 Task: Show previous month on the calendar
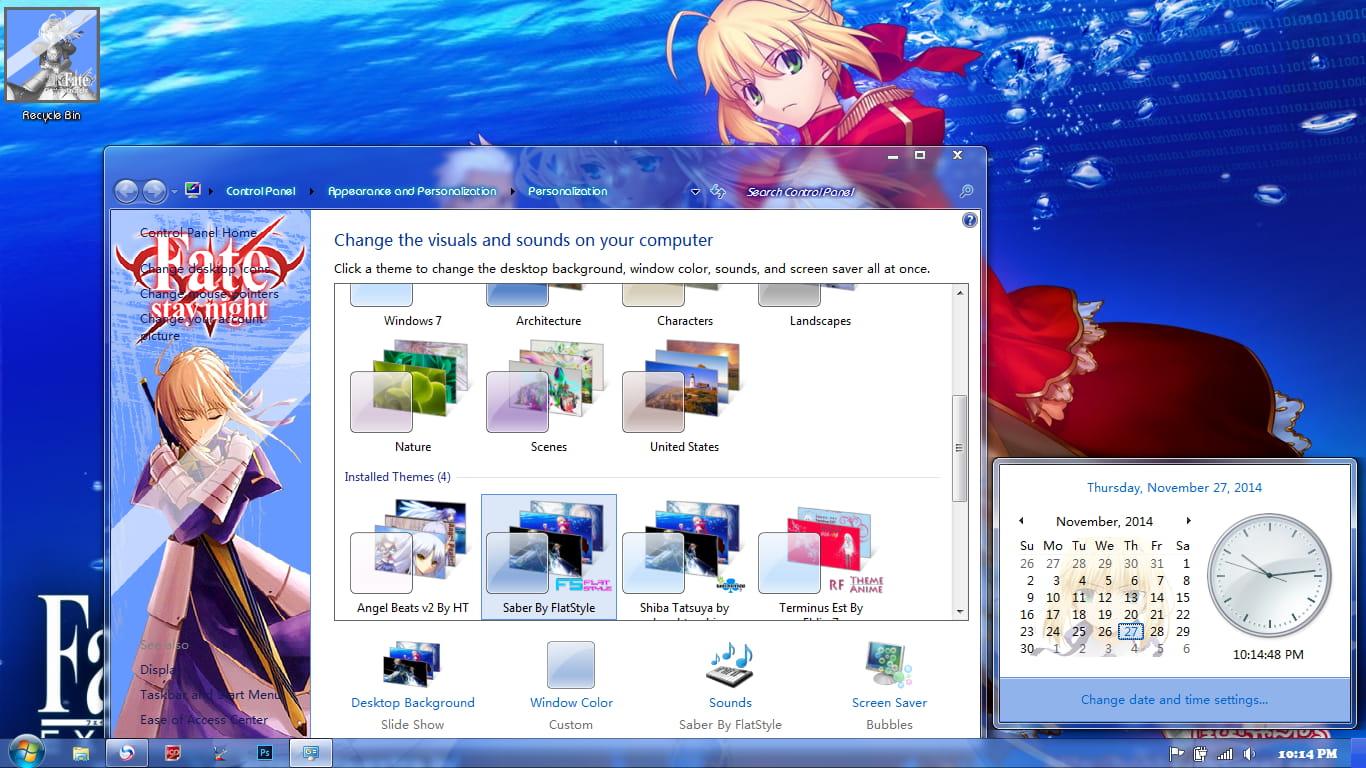1022,521
